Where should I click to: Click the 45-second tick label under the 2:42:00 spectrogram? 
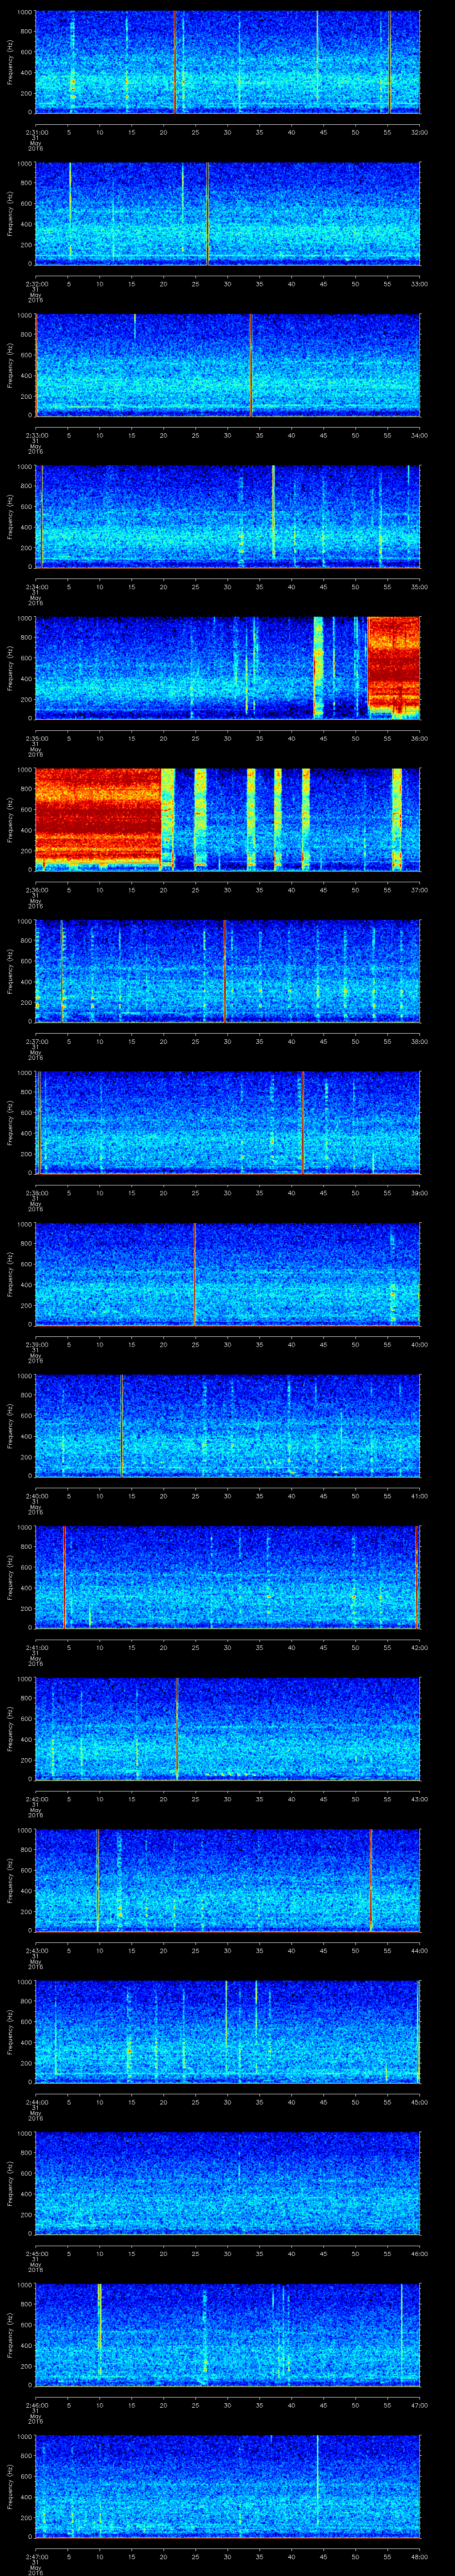[323, 1798]
